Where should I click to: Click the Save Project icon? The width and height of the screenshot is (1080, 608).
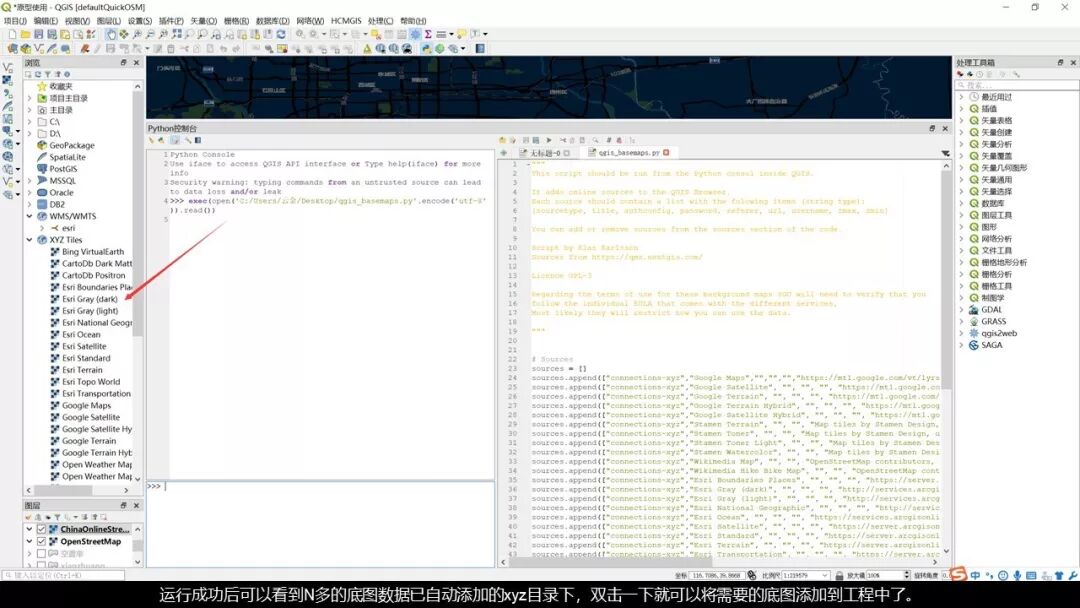(x=39, y=34)
